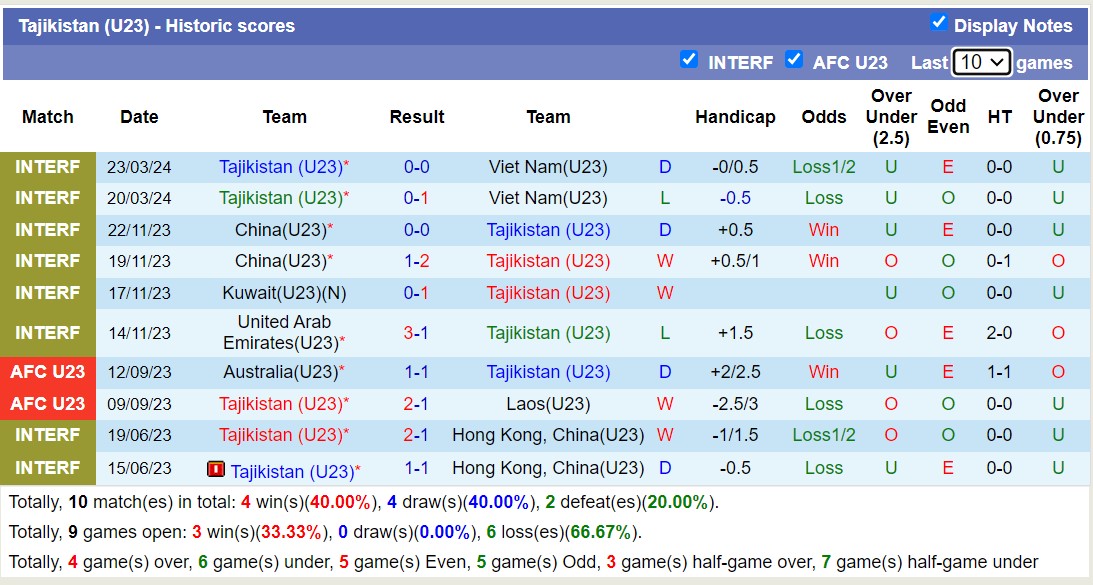Click the Win odds on the 22/11/23 row

[x=823, y=229]
